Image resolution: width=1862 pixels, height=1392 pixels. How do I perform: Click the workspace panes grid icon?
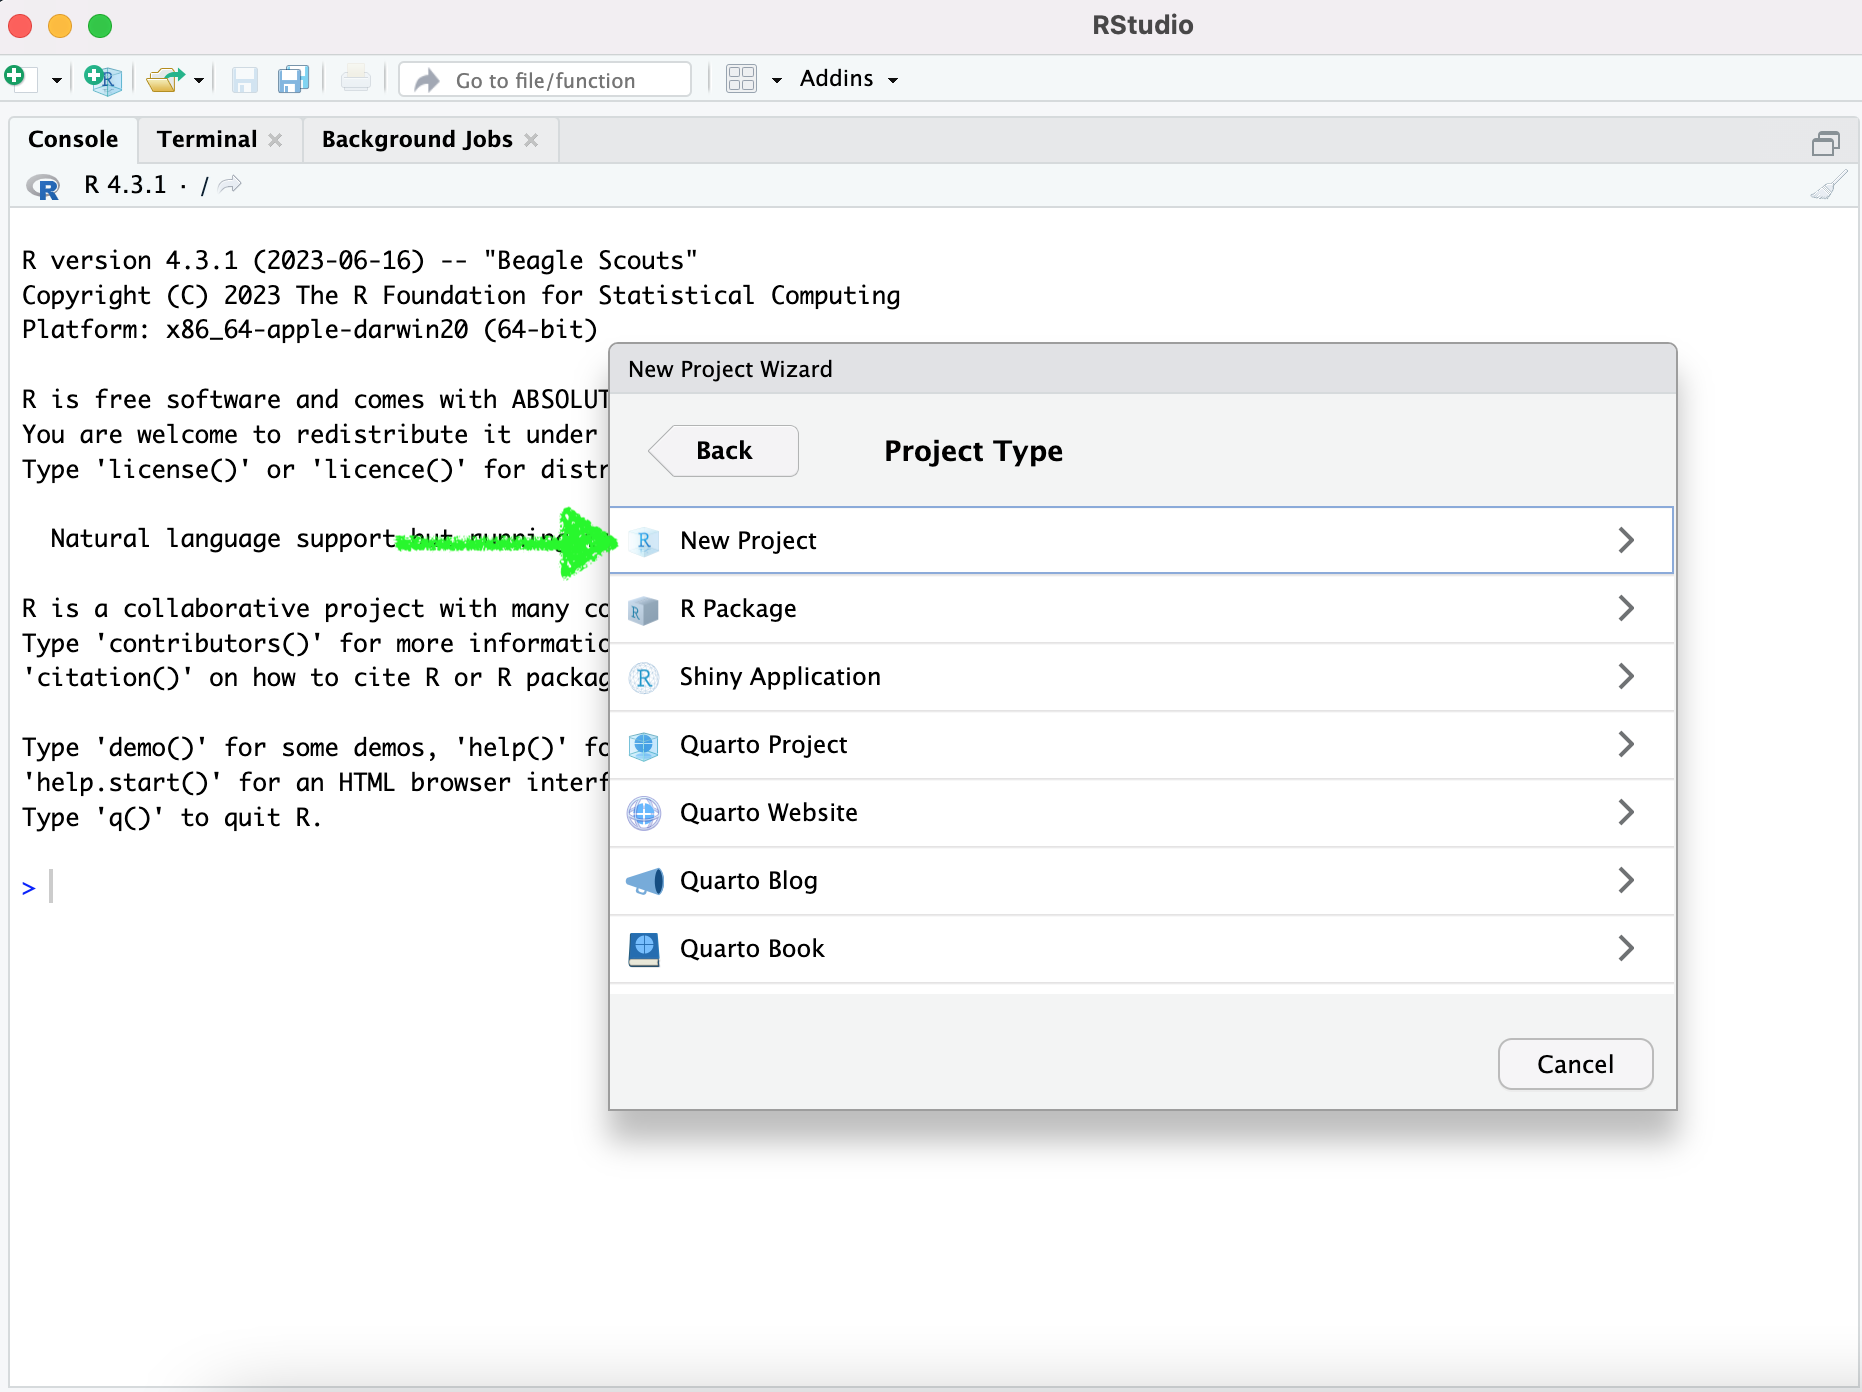coord(742,79)
